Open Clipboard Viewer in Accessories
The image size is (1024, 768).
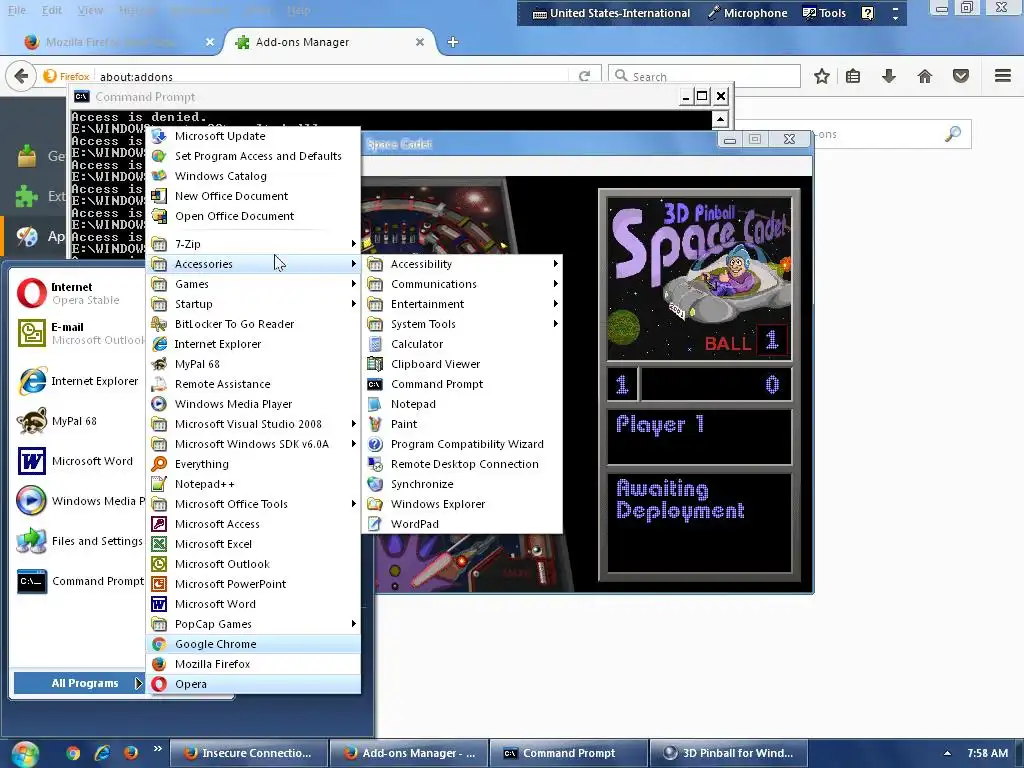(462, 364)
